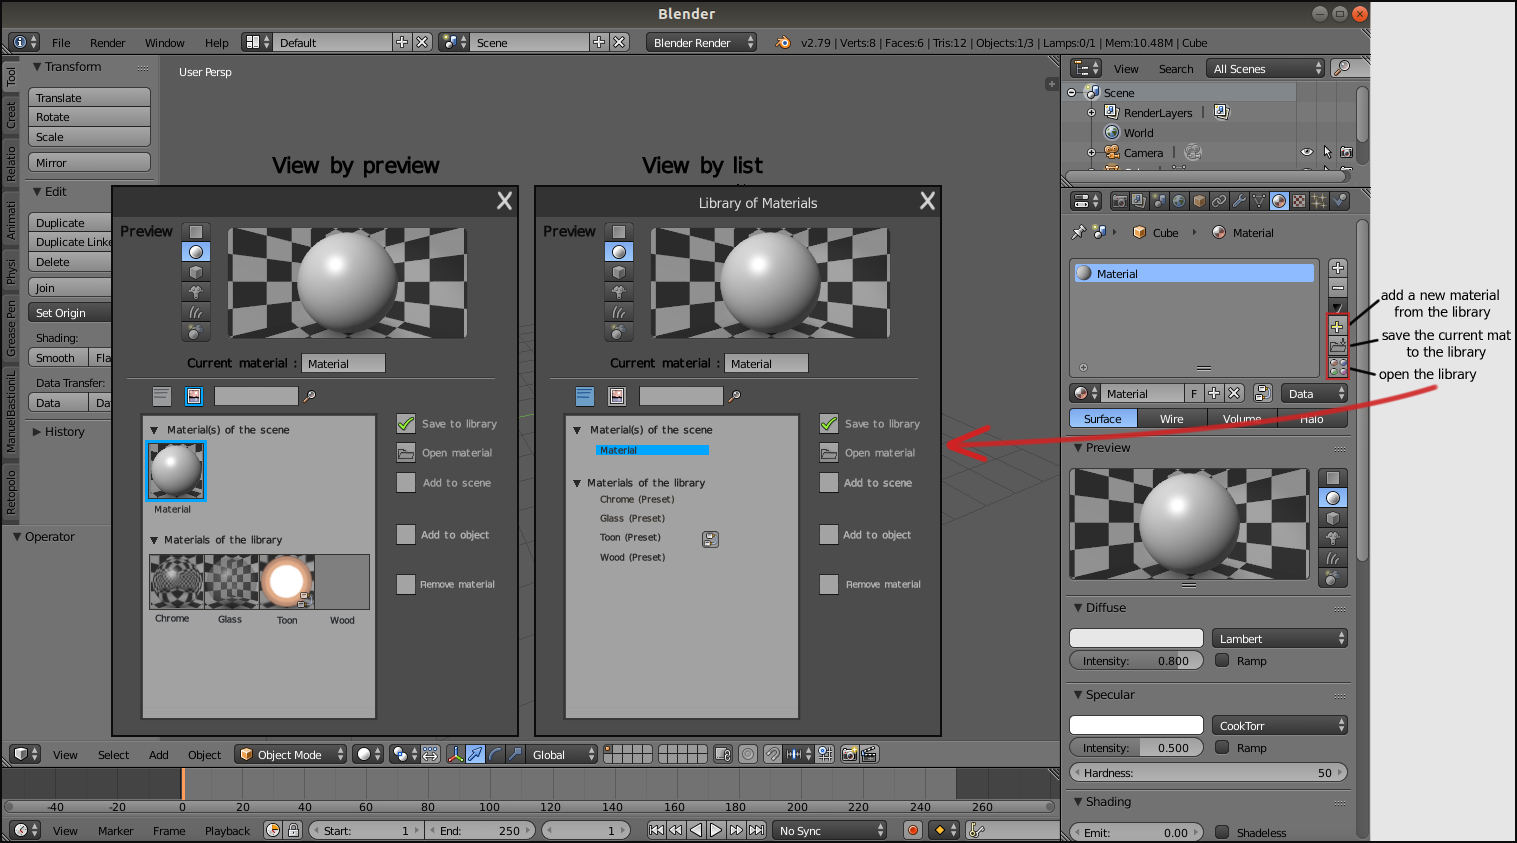Click the open the library icon

click(1337, 367)
